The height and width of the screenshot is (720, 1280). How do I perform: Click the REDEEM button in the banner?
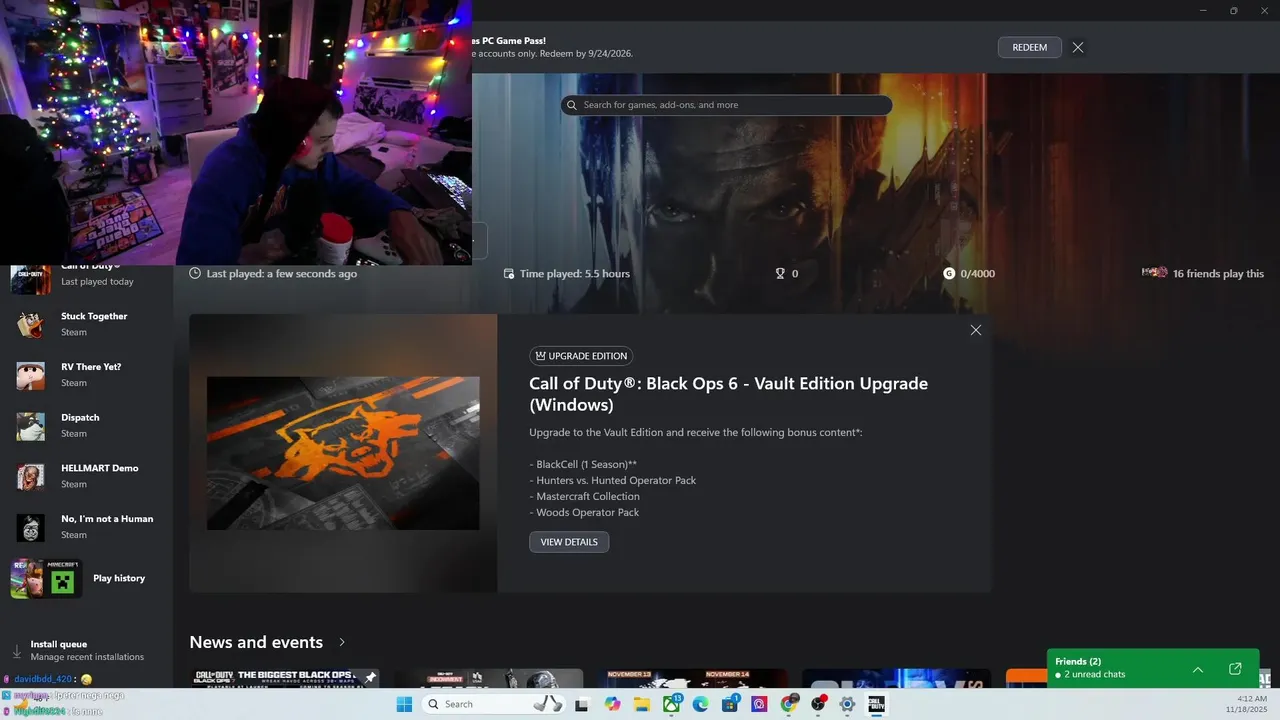click(x=1029, y=47)
